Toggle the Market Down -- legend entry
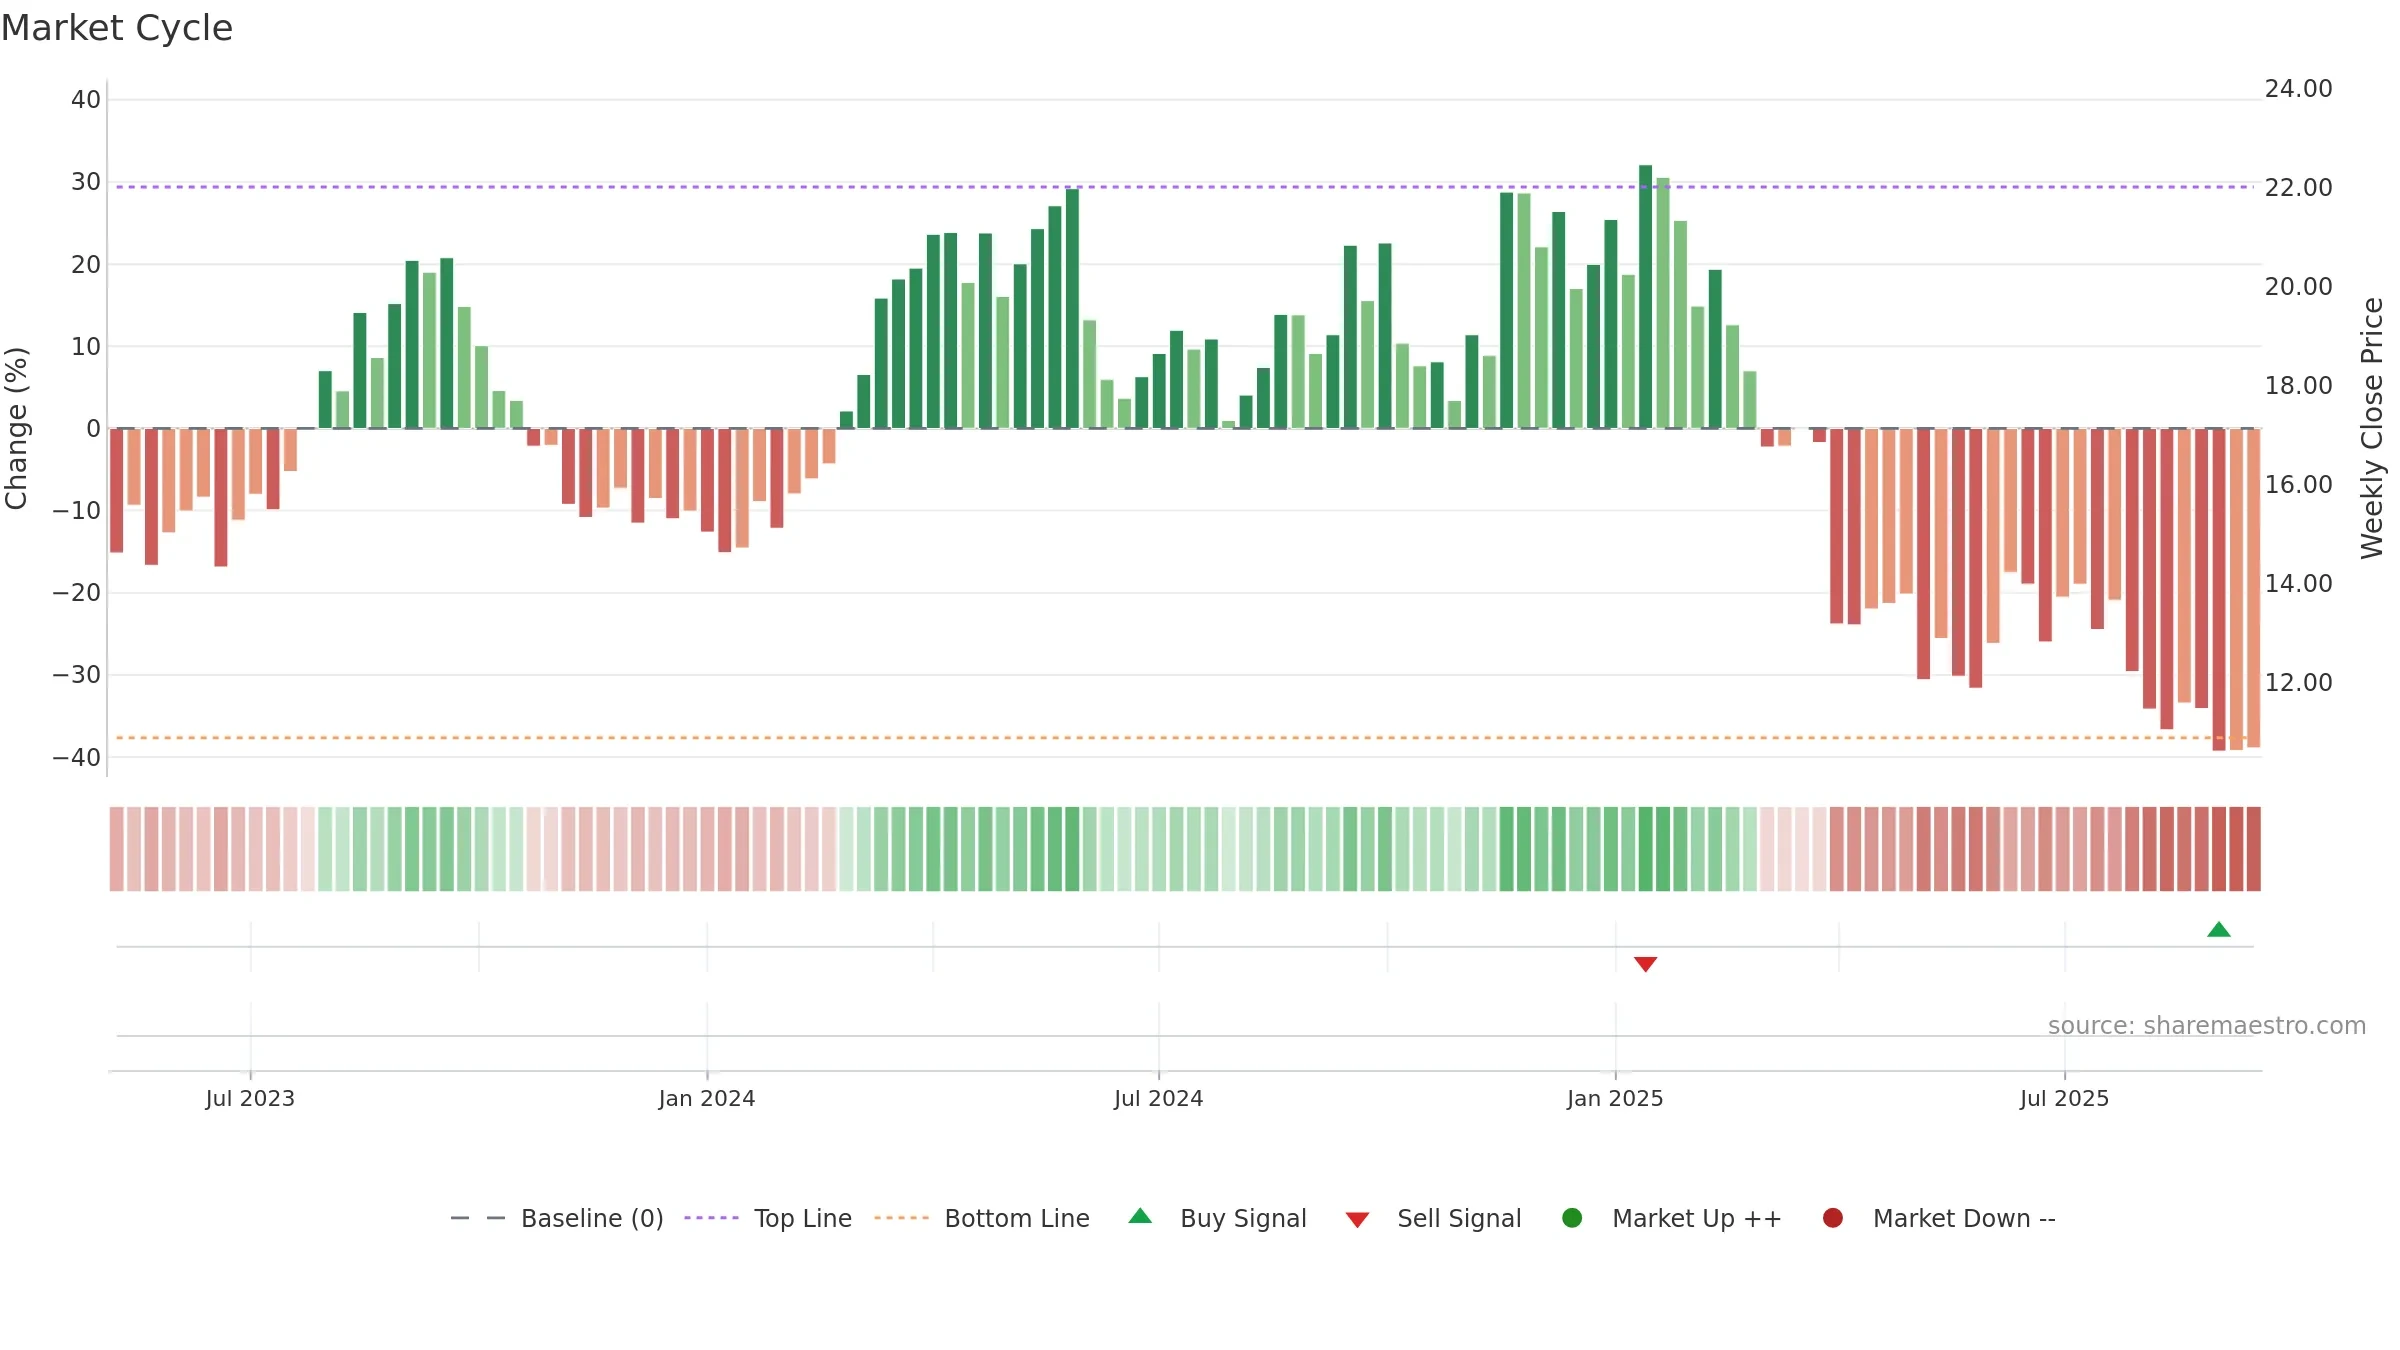 [1938, 1218]
